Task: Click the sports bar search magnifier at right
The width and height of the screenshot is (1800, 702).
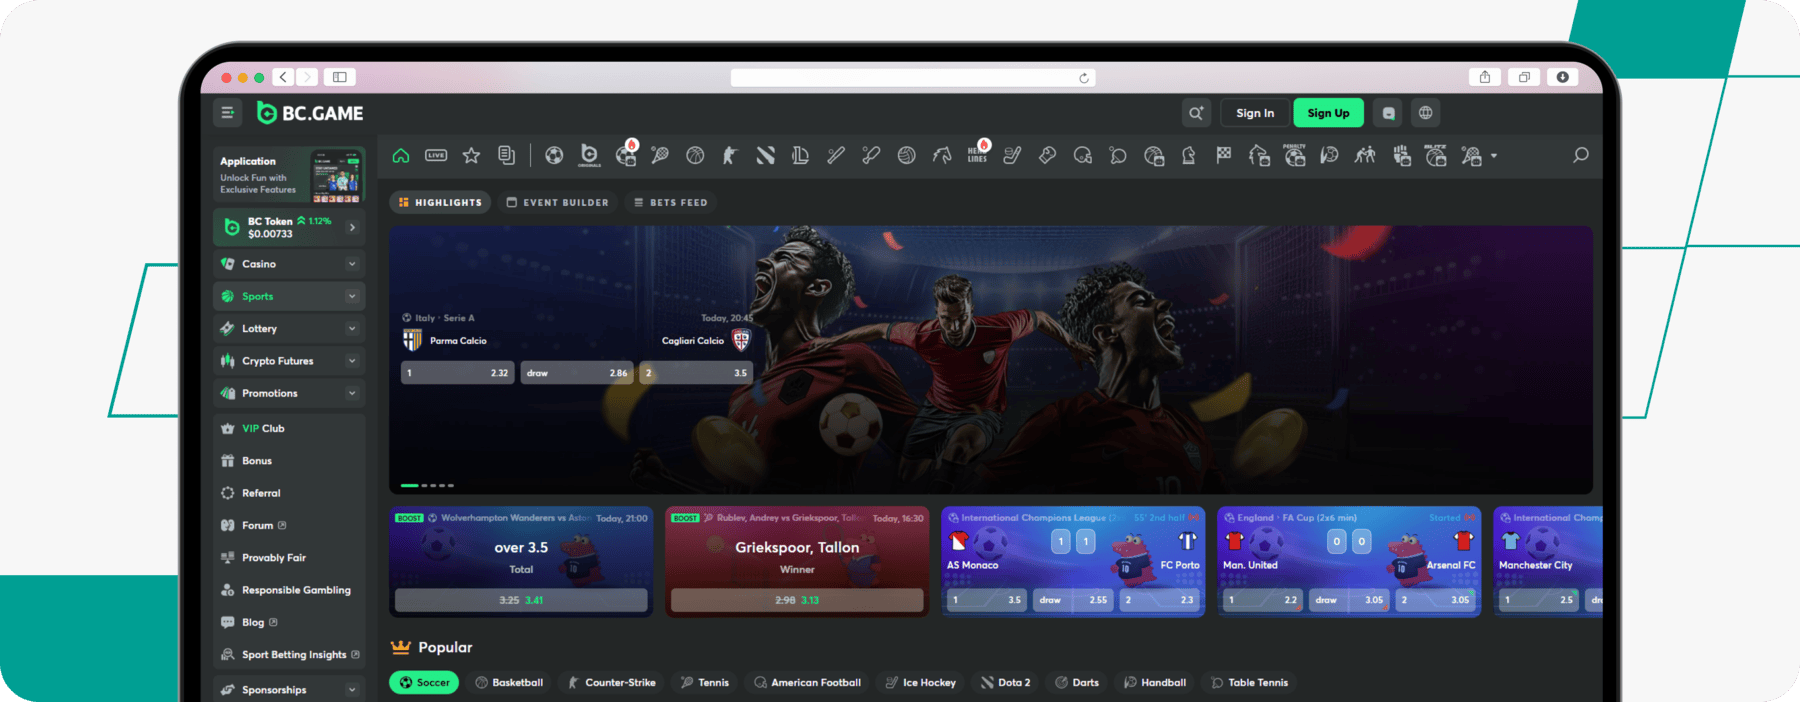Action: [1580, 155]
